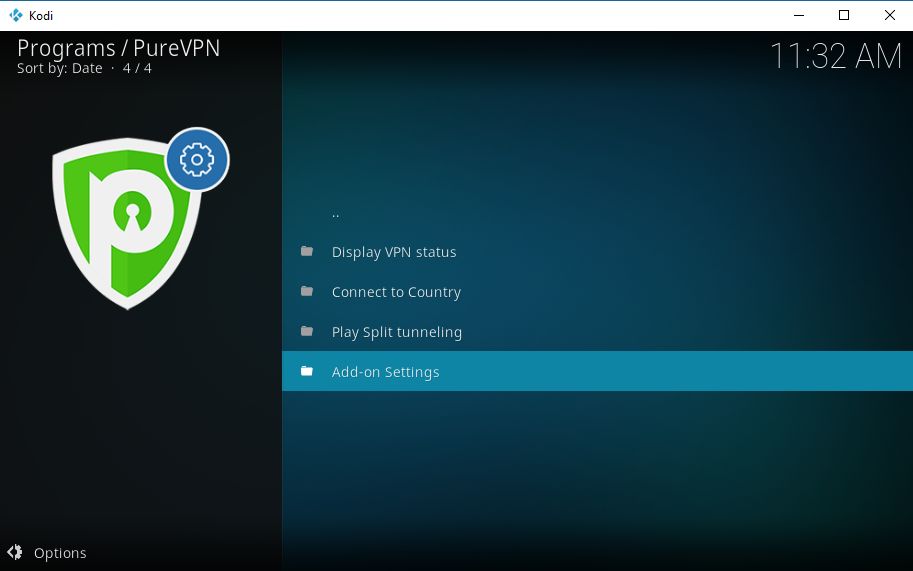Image resolution: width=913 pixels, height=571 pixels.
Task: Click the folder icon beside Display VPN status
Action: pyautogui.click(x=307, y=251)
